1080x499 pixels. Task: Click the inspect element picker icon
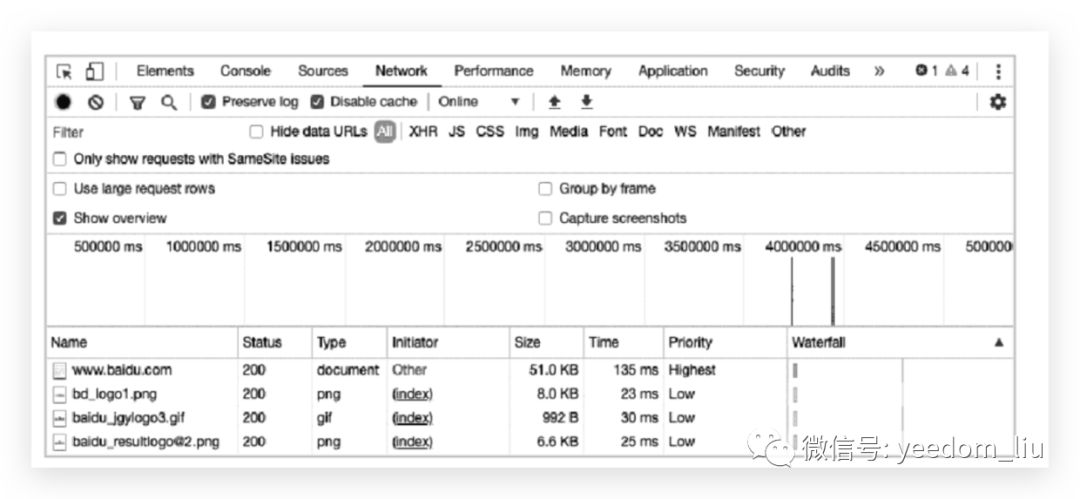(64, 71)
